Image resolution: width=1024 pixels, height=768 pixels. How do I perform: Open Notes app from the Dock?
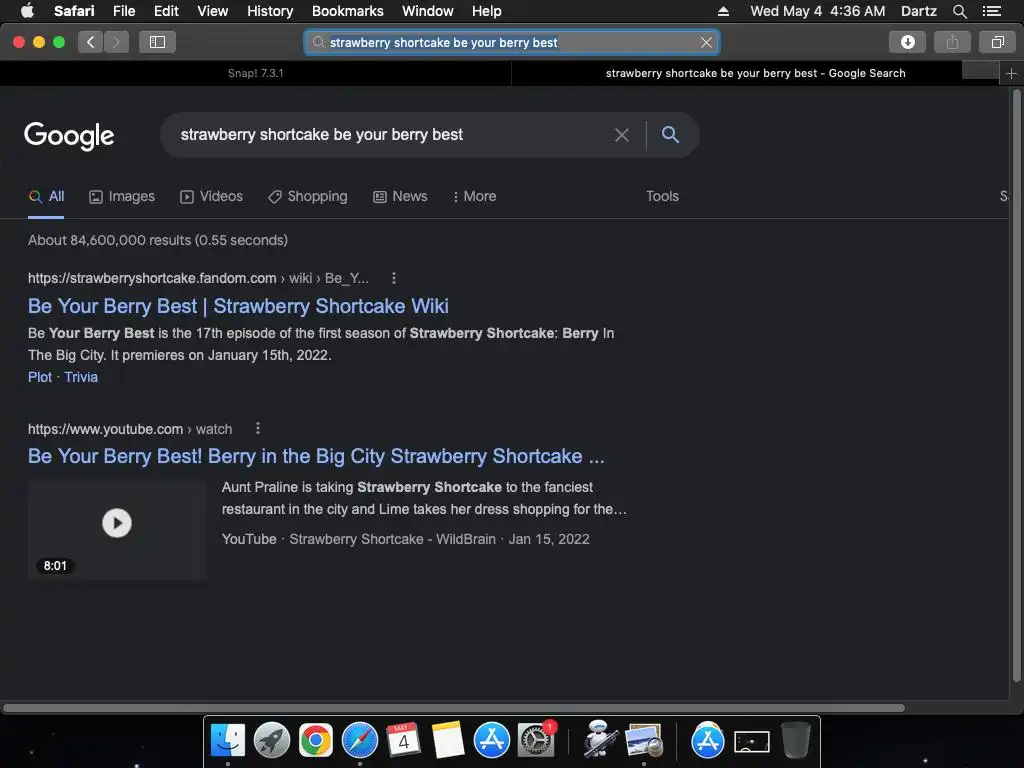447,741
